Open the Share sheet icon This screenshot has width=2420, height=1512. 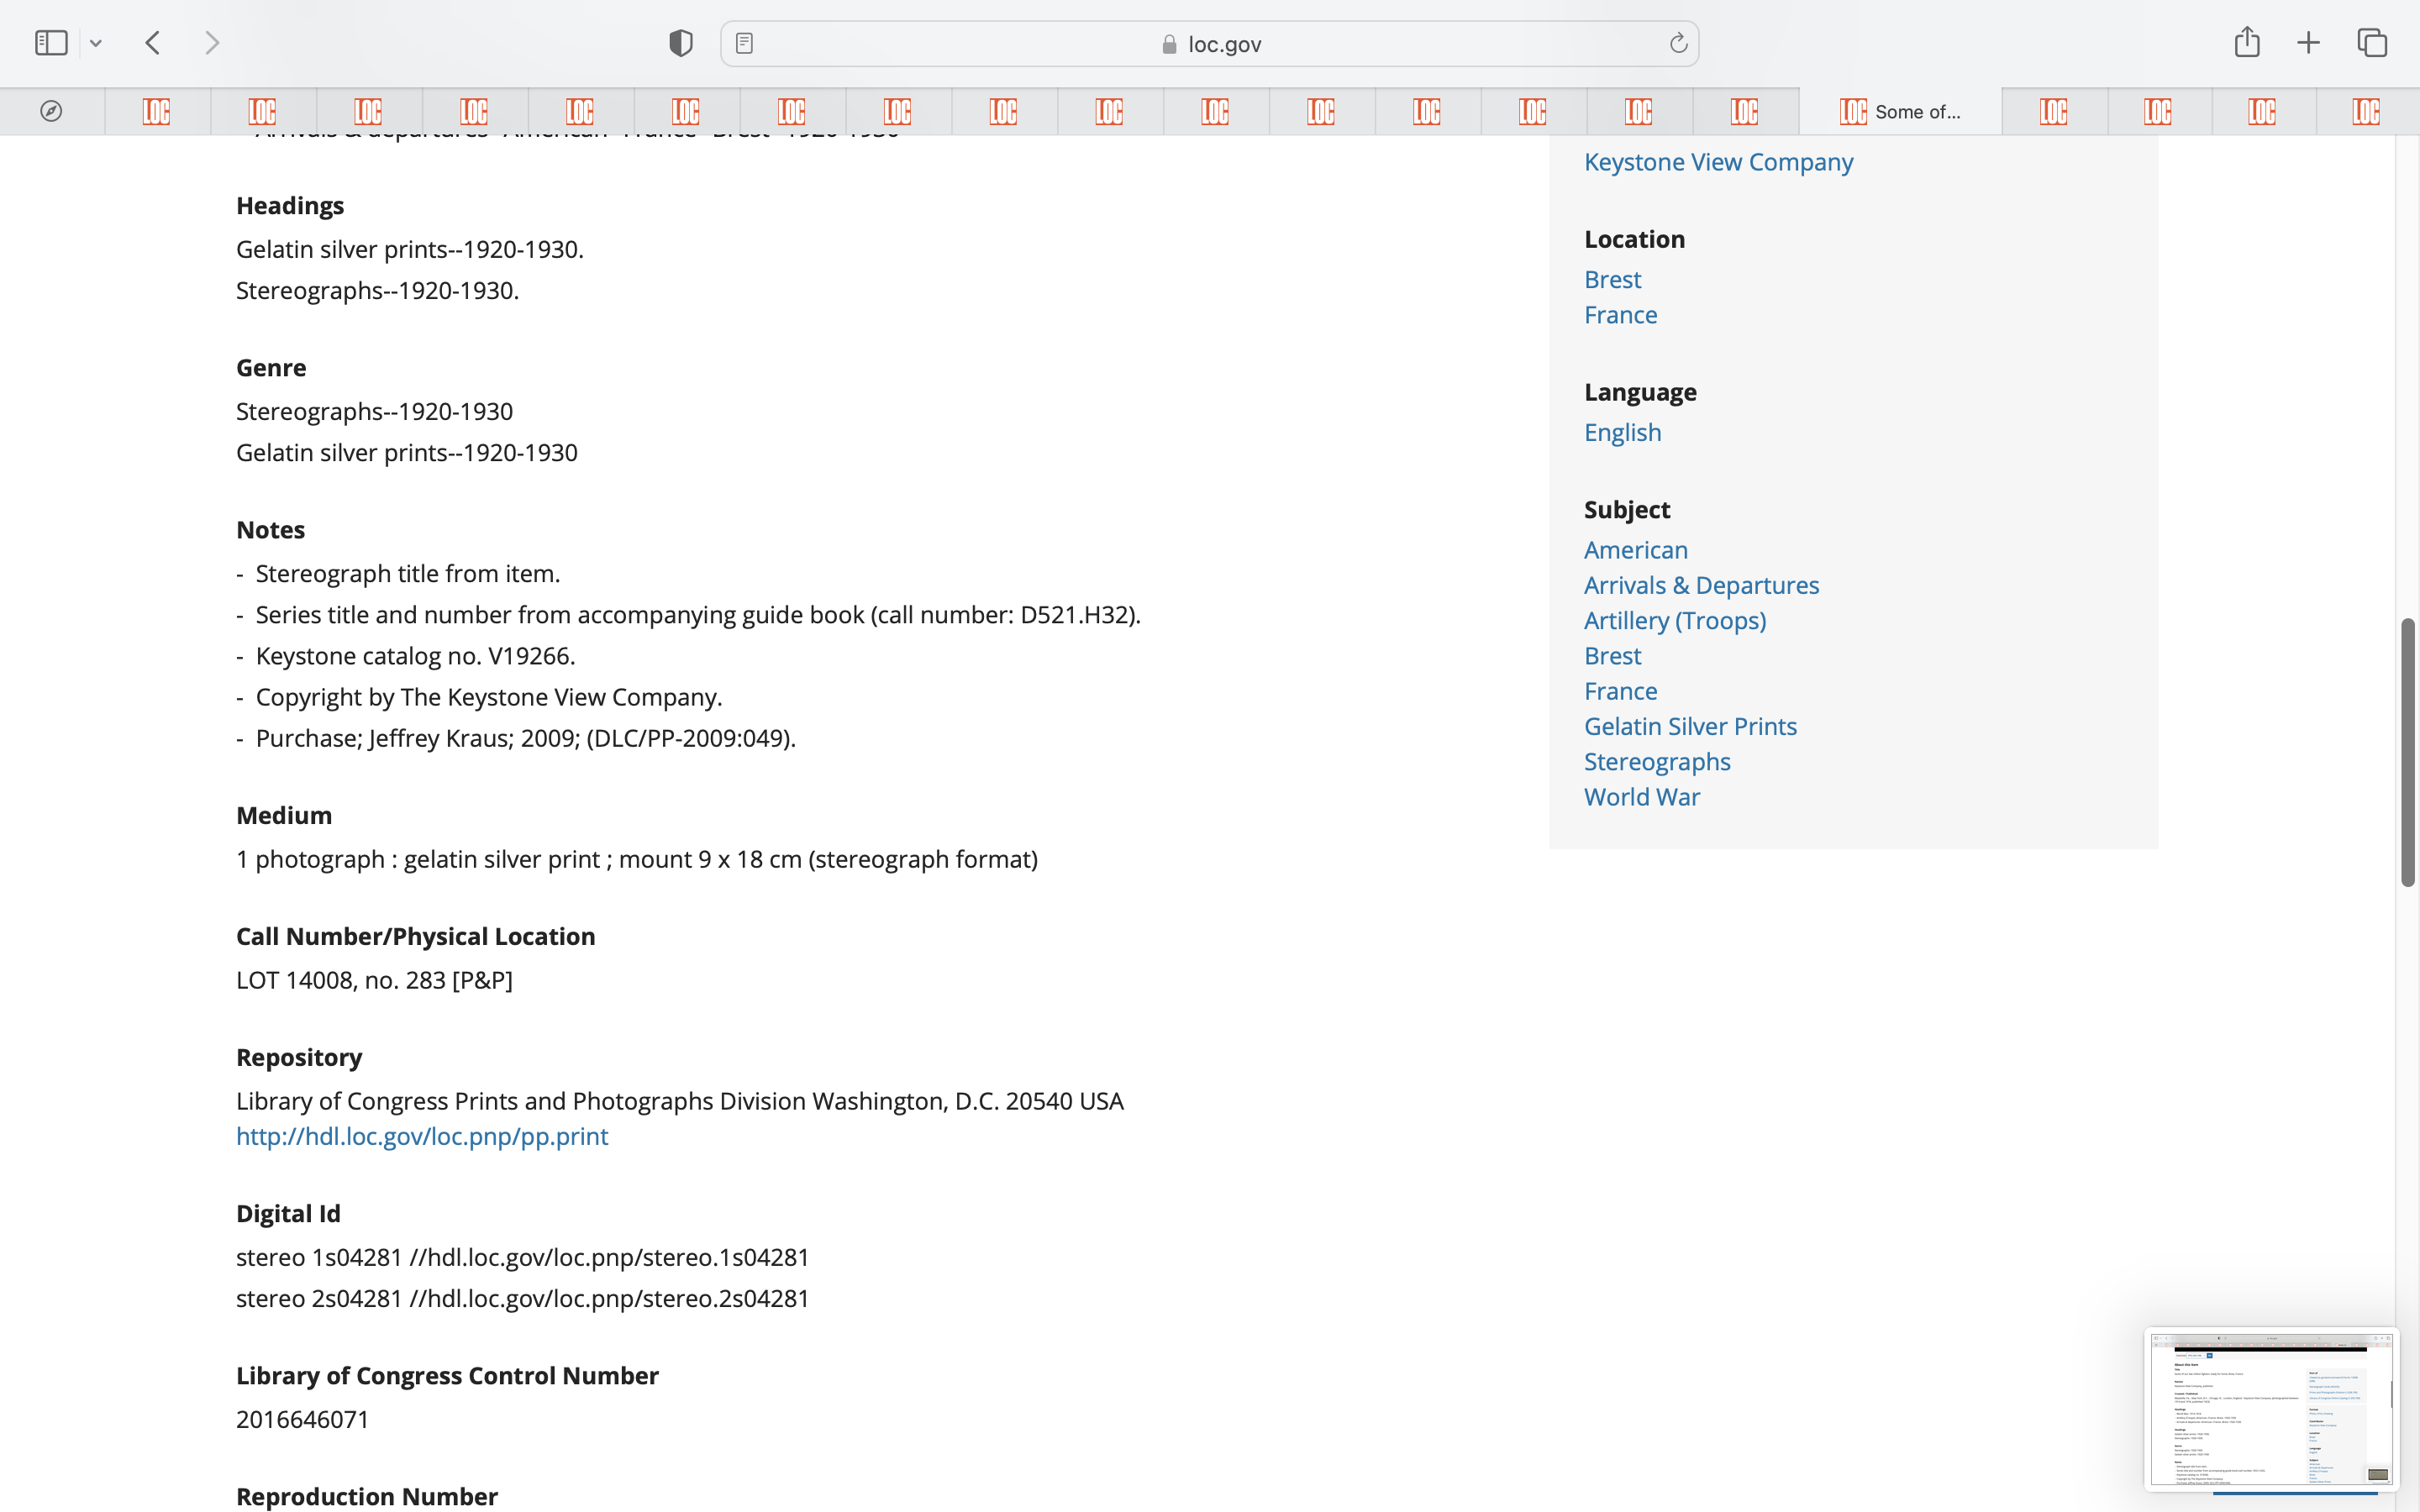2247,42
